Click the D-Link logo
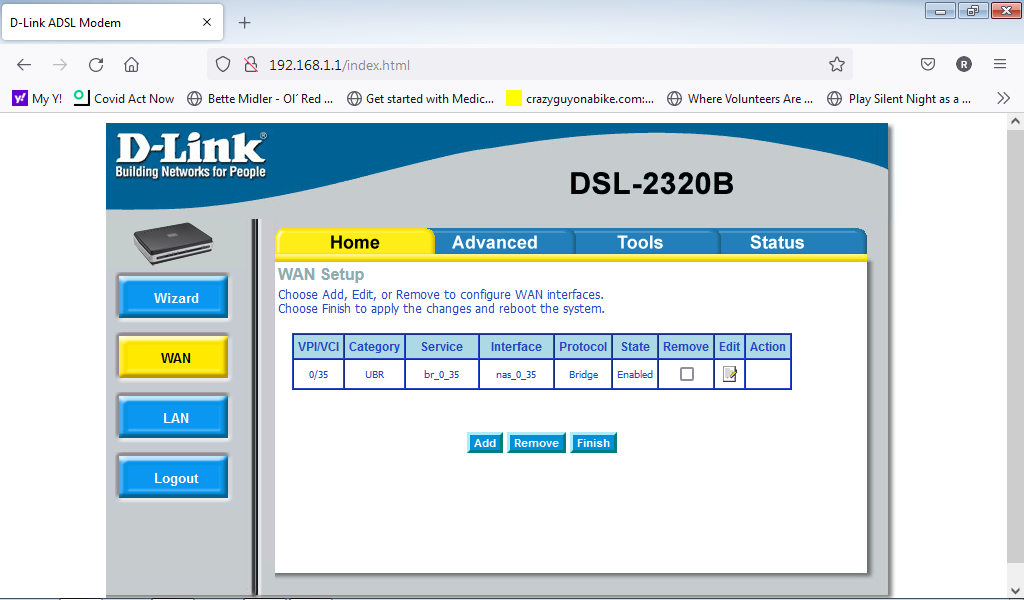Screen dimensions: 1024x600 tap(191, 155)
